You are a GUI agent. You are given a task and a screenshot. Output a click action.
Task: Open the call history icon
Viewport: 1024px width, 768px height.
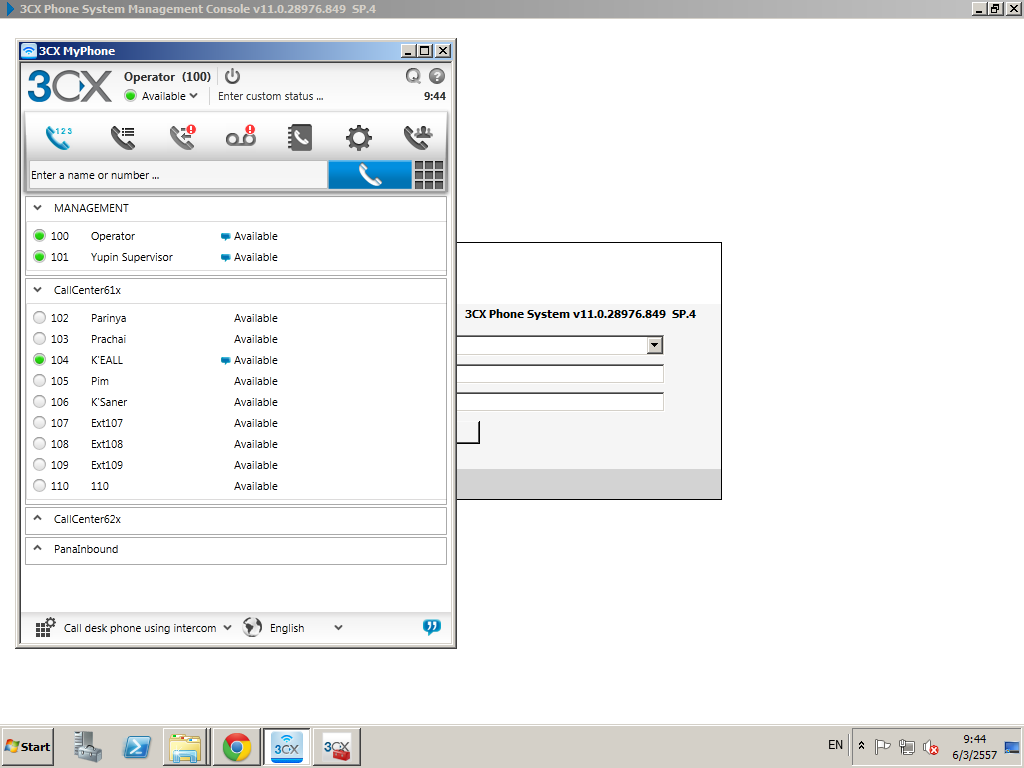(123, 137)
